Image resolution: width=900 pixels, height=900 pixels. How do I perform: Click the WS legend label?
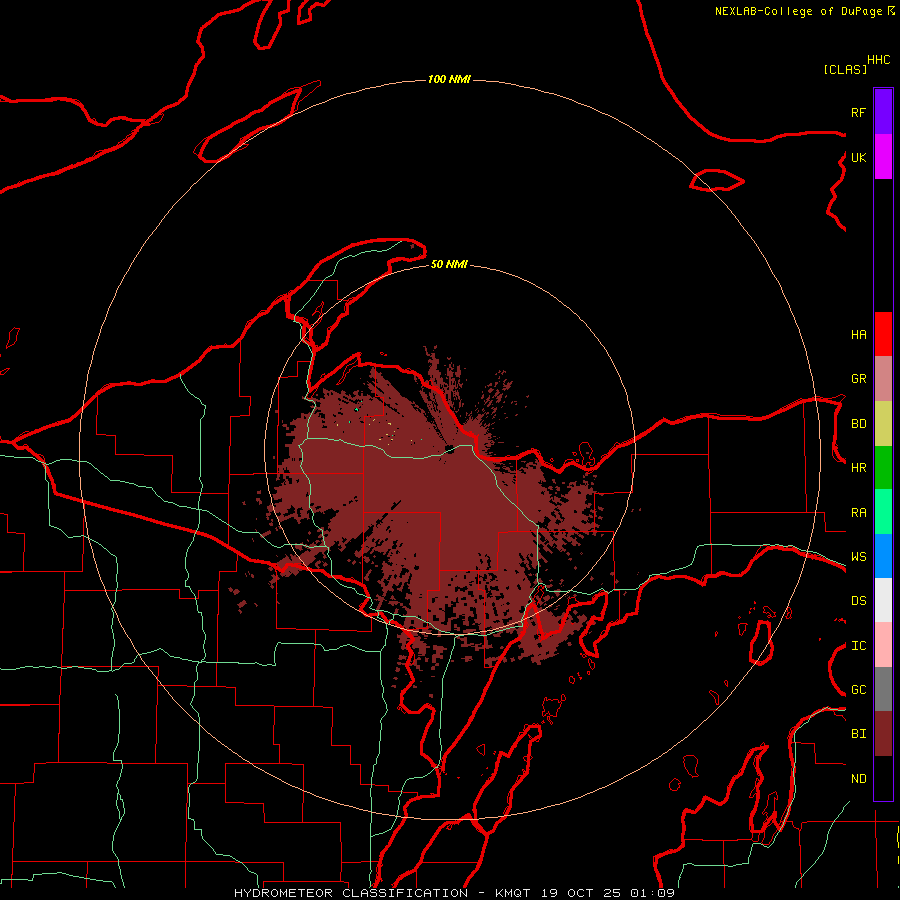(858, 557)
